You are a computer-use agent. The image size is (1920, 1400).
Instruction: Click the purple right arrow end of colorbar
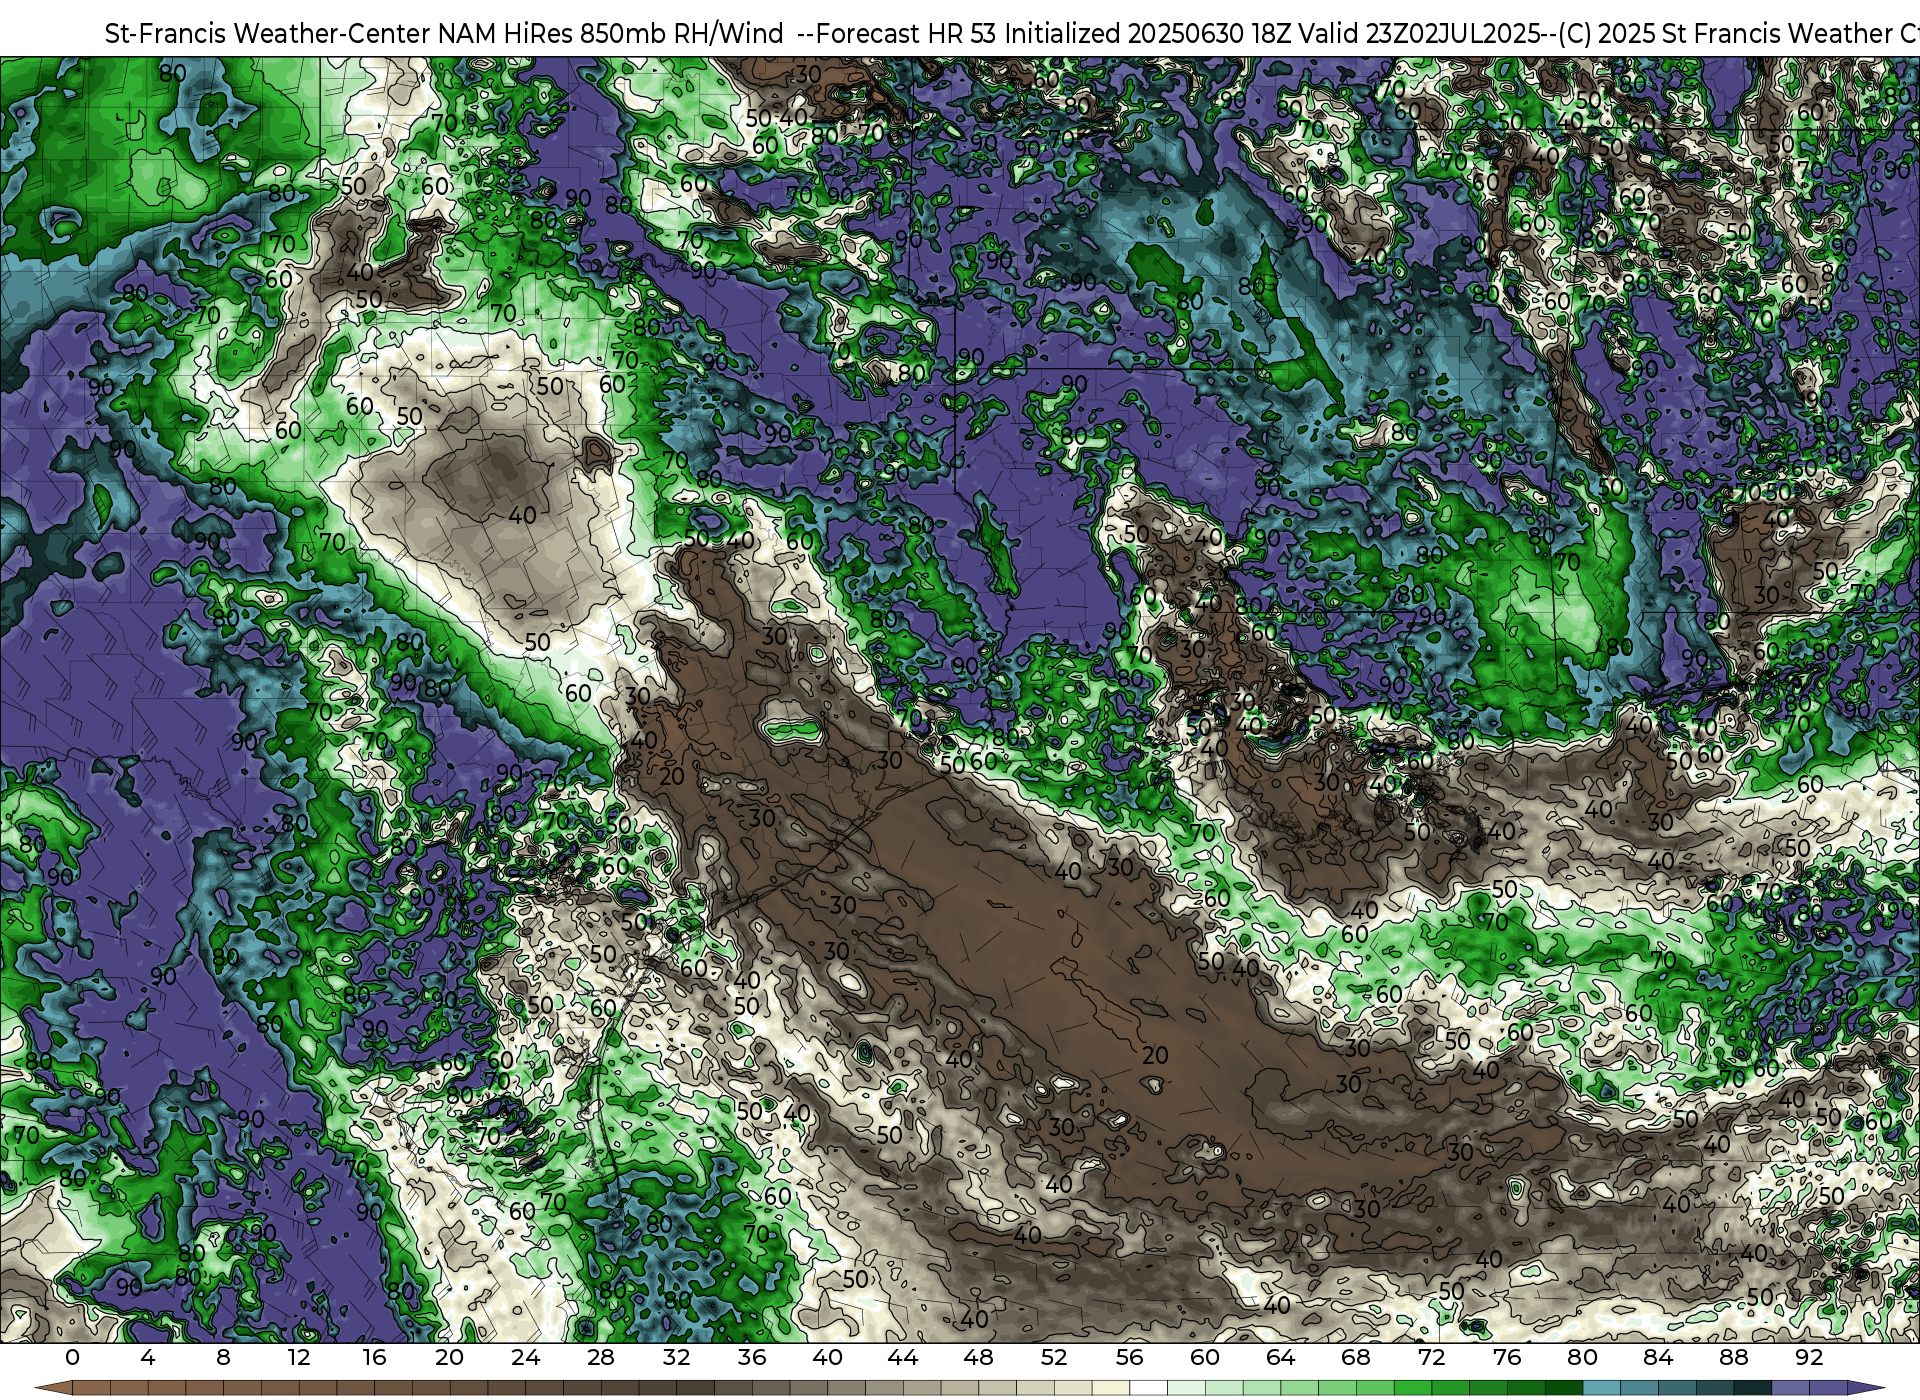pos(1865,1389)
